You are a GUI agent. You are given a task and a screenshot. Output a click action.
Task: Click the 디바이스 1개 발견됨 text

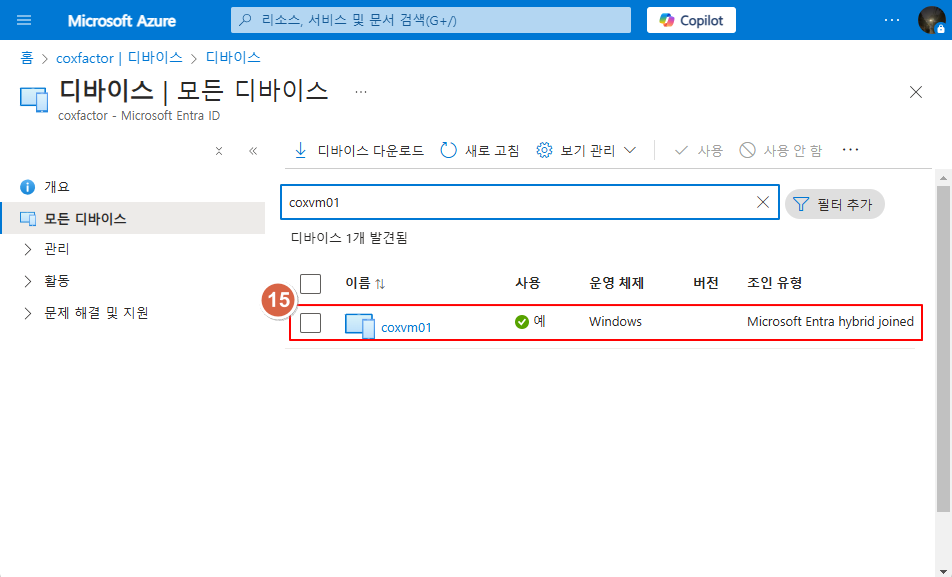pos(349,237)
